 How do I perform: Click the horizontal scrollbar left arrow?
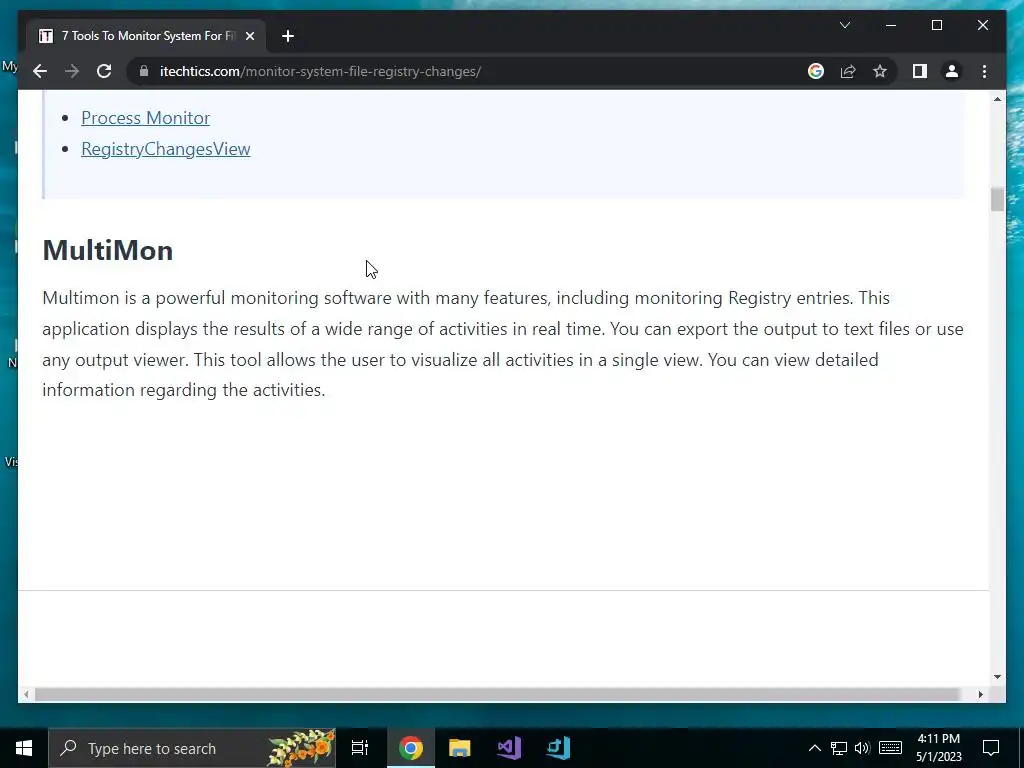pyautogui.click(x=25, y=695)
